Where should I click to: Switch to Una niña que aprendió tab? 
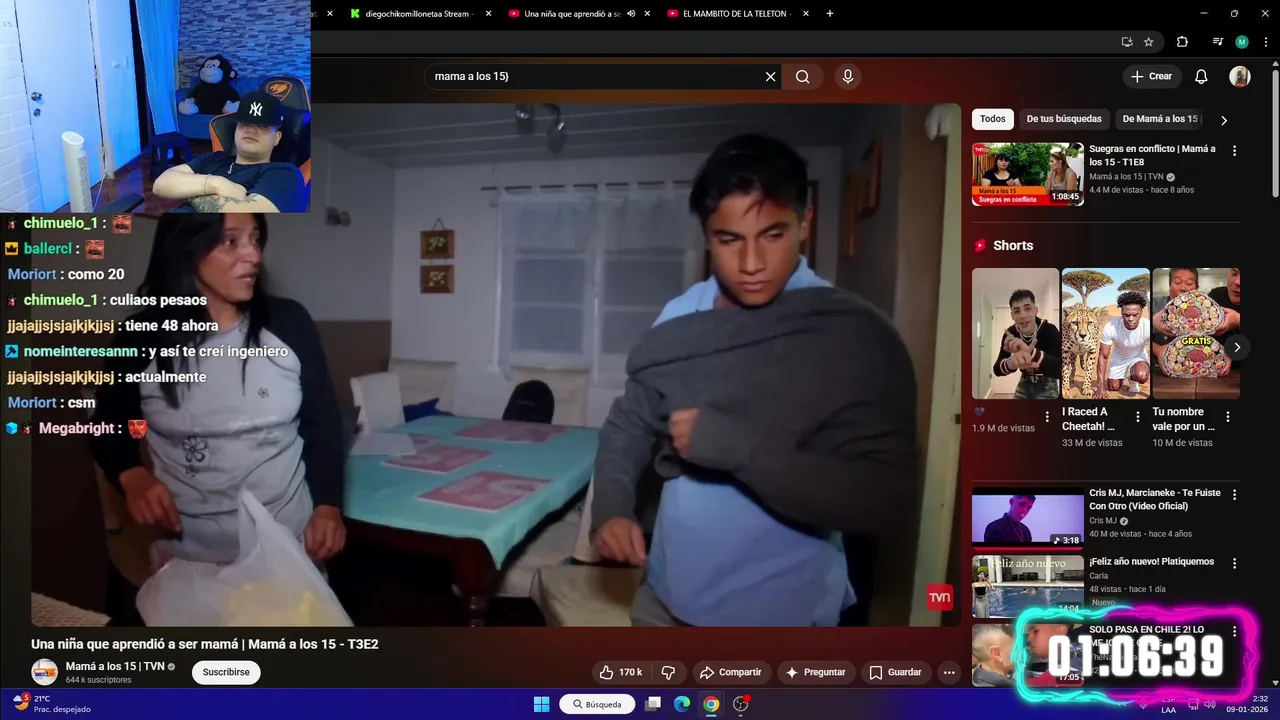(572, 14)
